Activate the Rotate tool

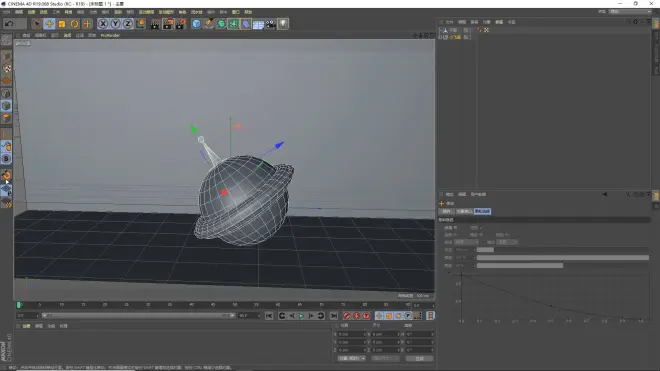pos(75,24)
